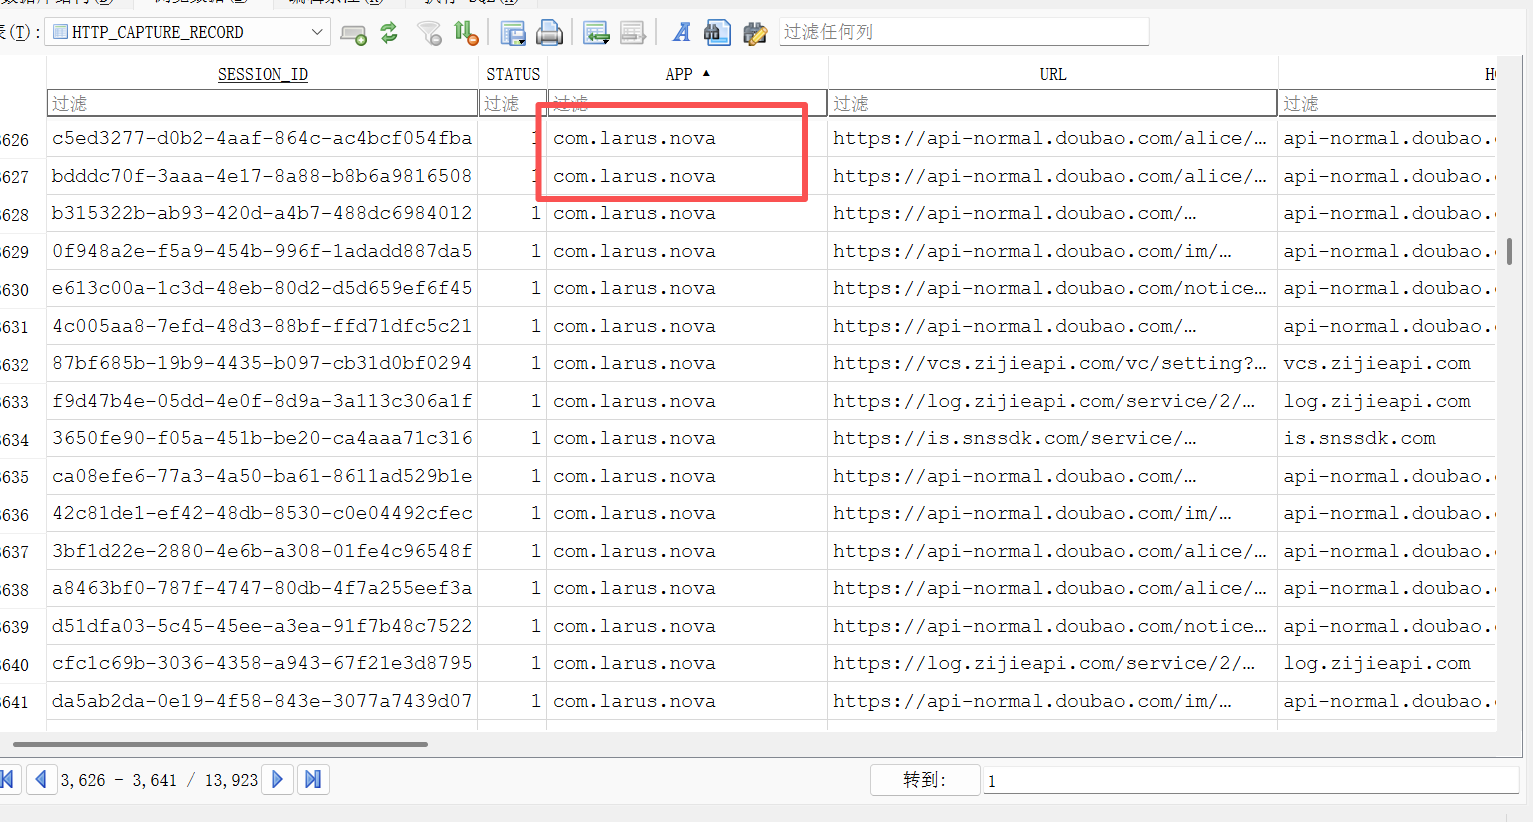This screenshot has height=822, width=1533.
Task: Select the vcs.zijieapi.com host cell
Action: [1387, 363]
